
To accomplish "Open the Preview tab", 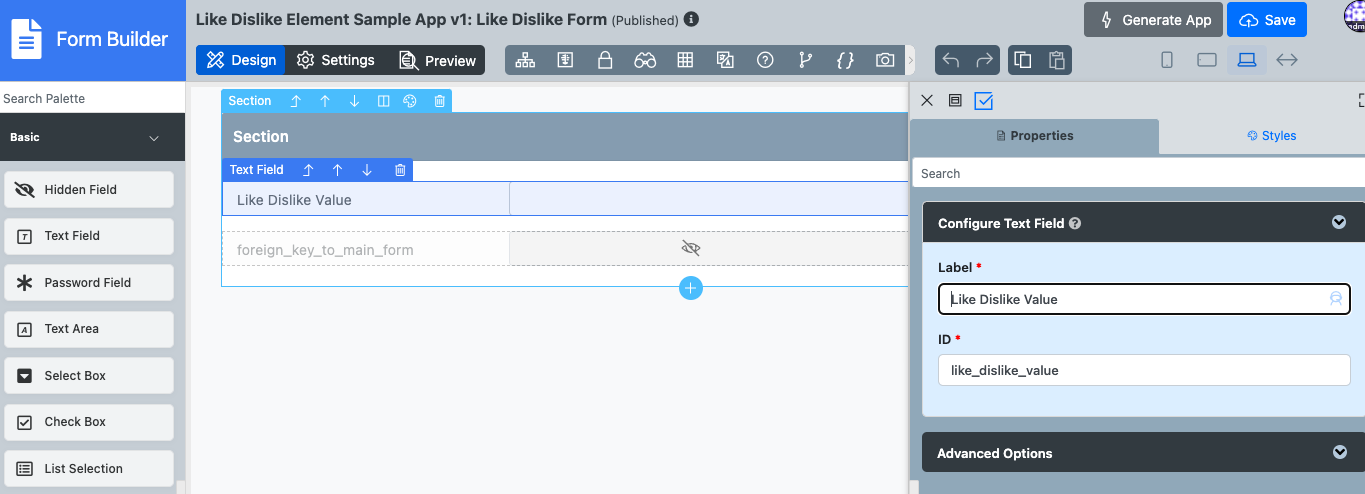I will click(437, 60).
